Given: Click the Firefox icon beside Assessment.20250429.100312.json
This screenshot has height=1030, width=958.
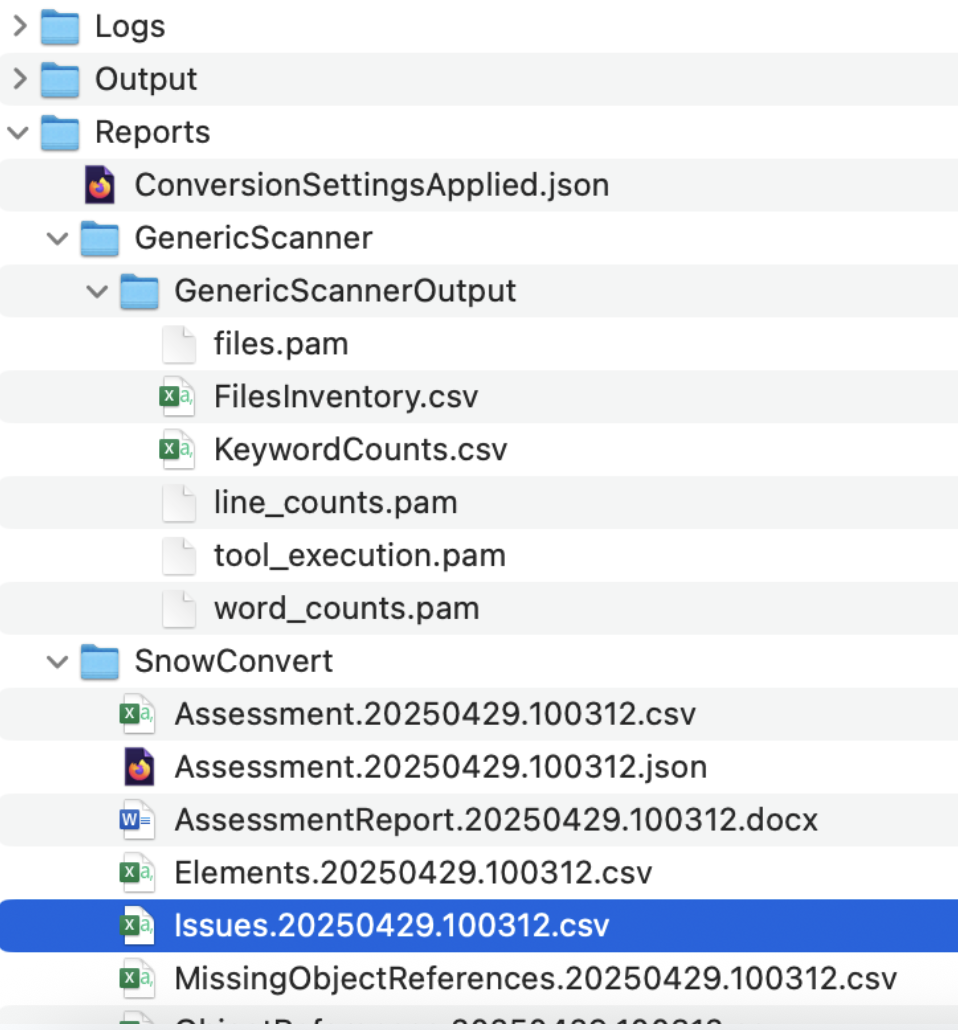Looking at the screenshot, I should pyautogui.click(x=139, y=767).
